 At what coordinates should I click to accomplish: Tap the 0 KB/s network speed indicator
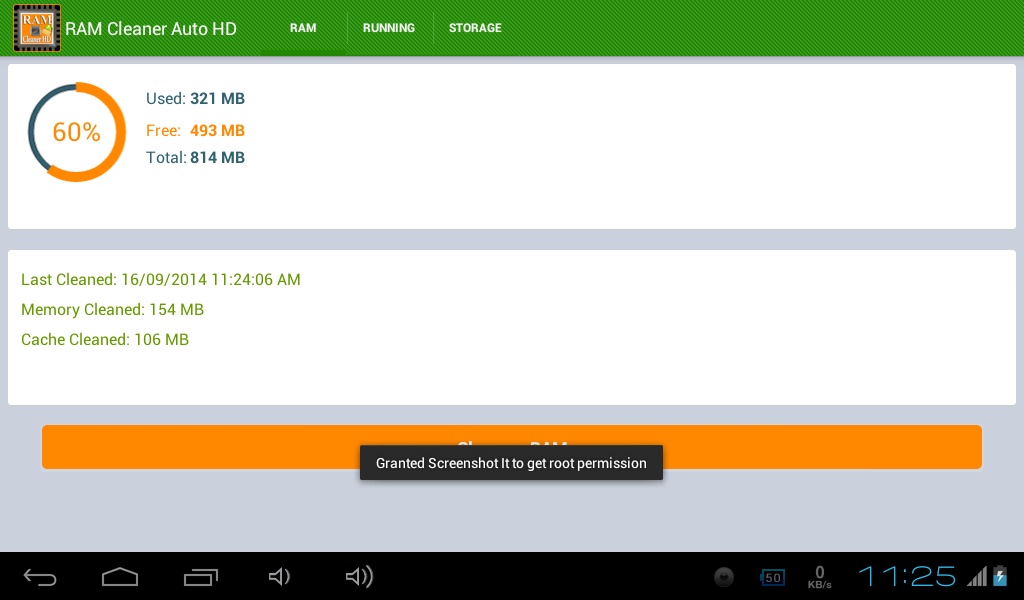click(x=820, y=578)
